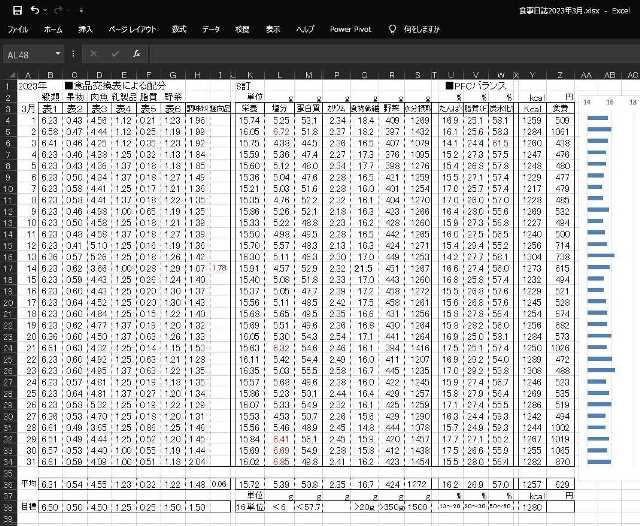Click the lightbulb Tell Me icon
This screenshot has height=526, width=640.
click(x=392, y=29)
